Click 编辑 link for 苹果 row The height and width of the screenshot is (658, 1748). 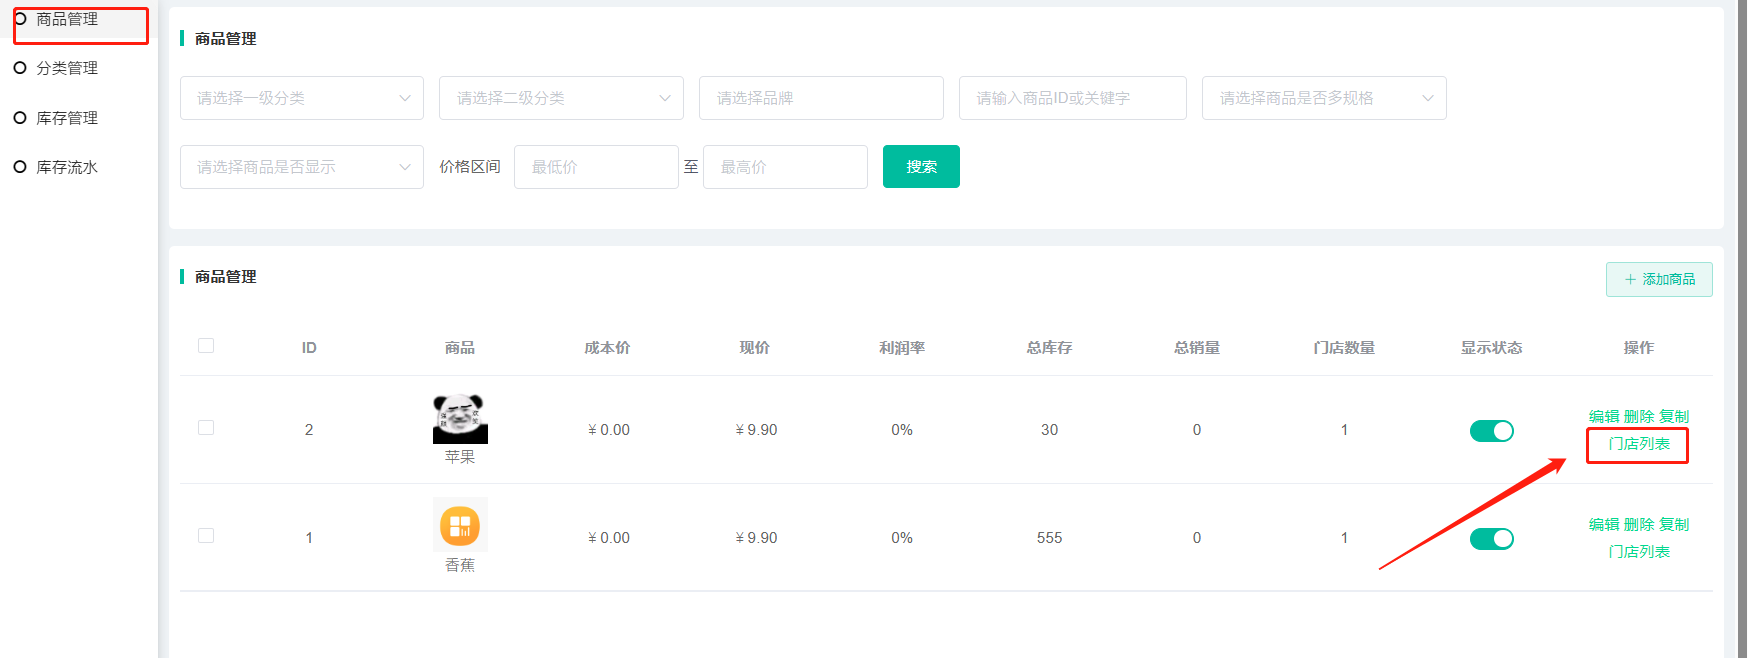click(1603, 417)
